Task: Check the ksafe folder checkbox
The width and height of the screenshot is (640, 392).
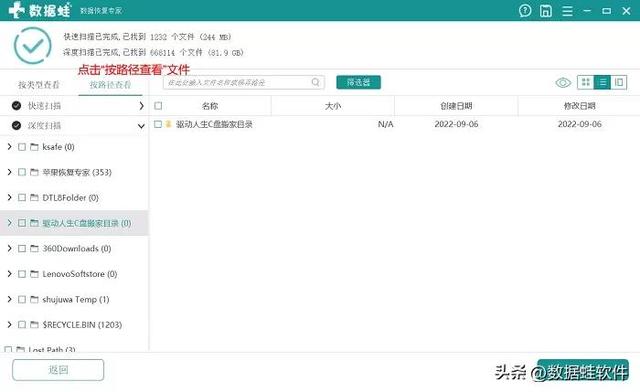Action: 22,147
